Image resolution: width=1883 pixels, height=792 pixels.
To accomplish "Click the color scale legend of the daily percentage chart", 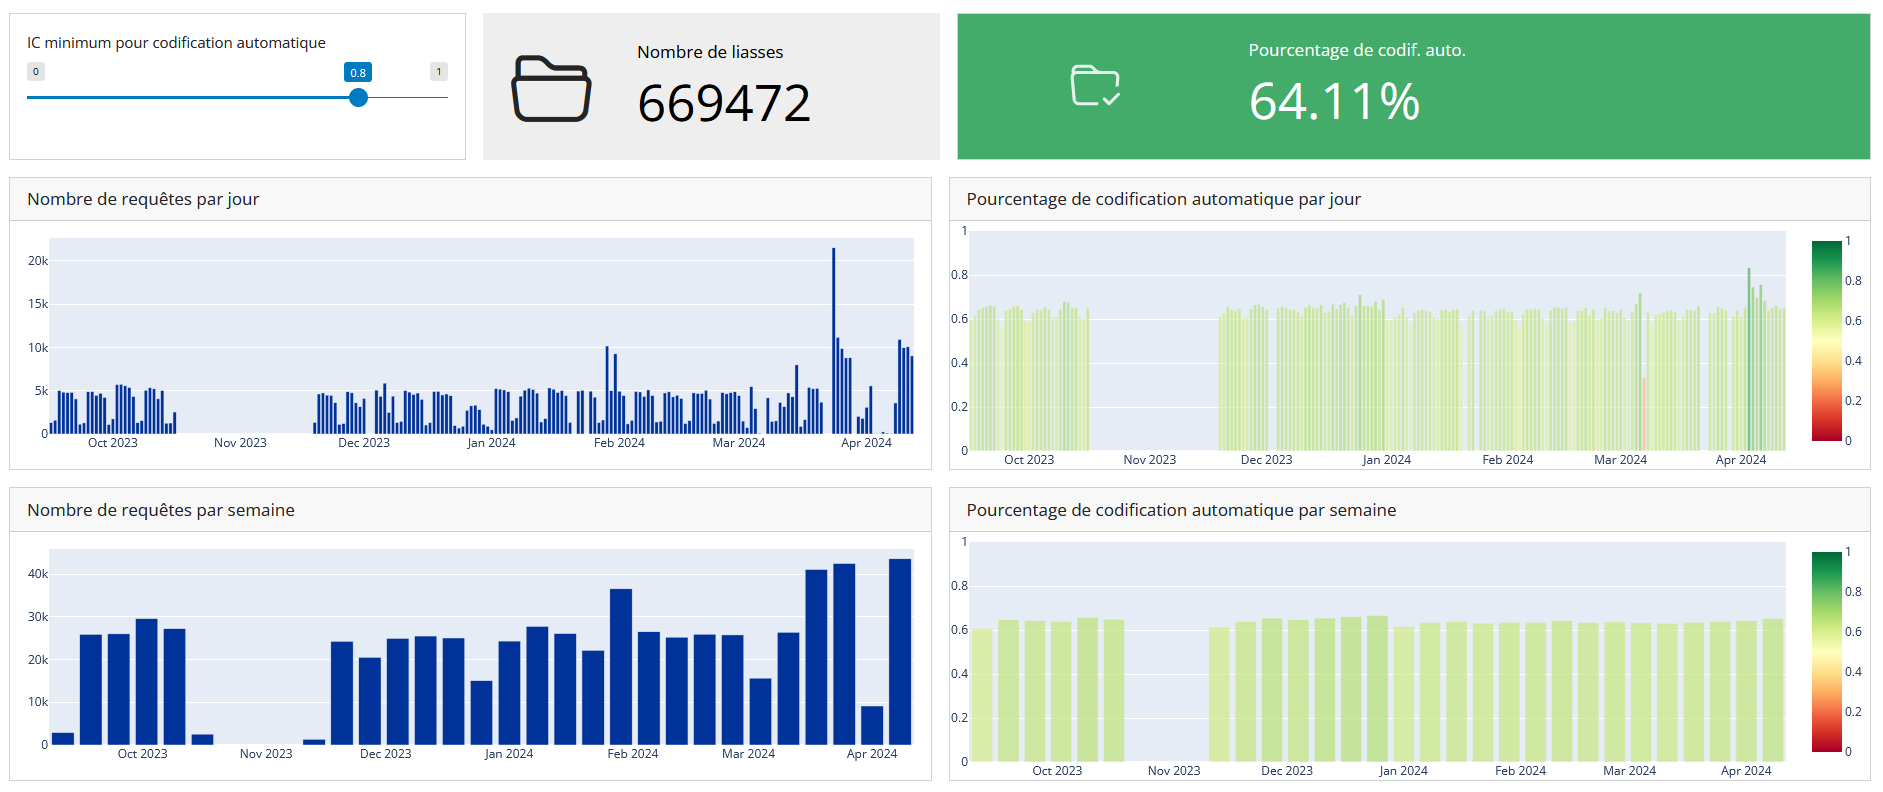I will click(x=1826, y=340).
